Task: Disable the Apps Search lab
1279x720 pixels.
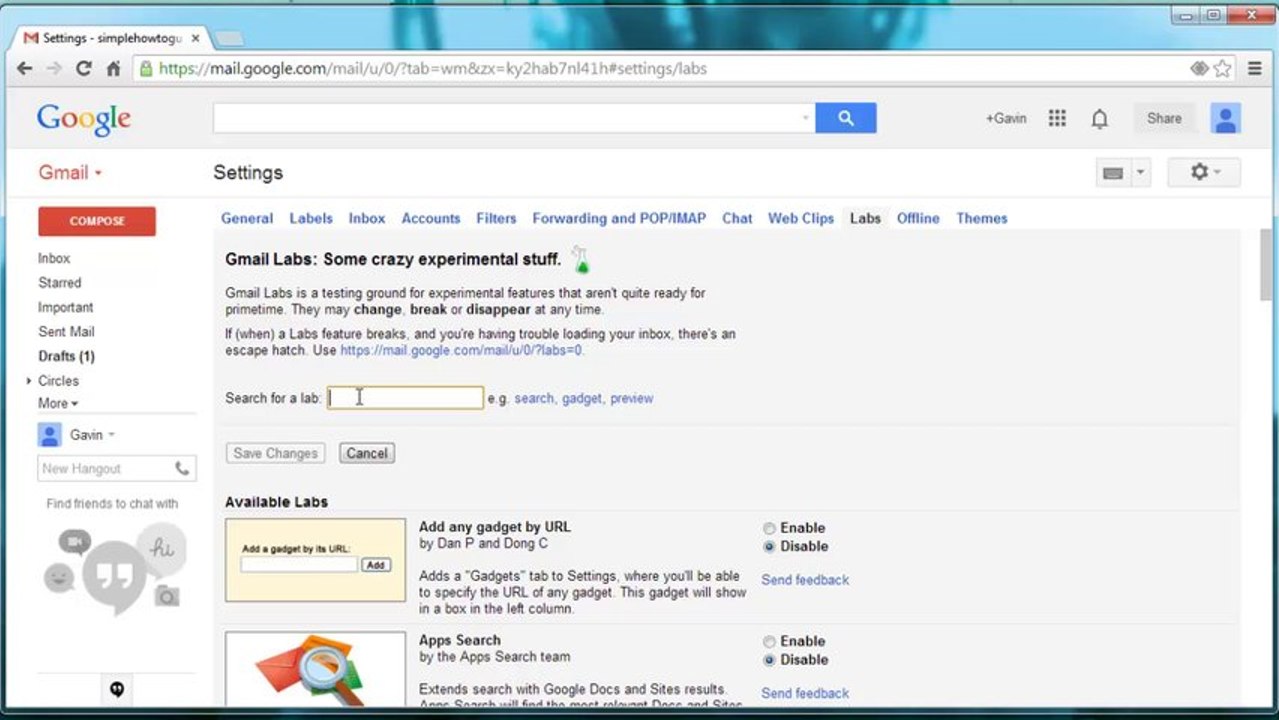Action: [x=769, y=661]
